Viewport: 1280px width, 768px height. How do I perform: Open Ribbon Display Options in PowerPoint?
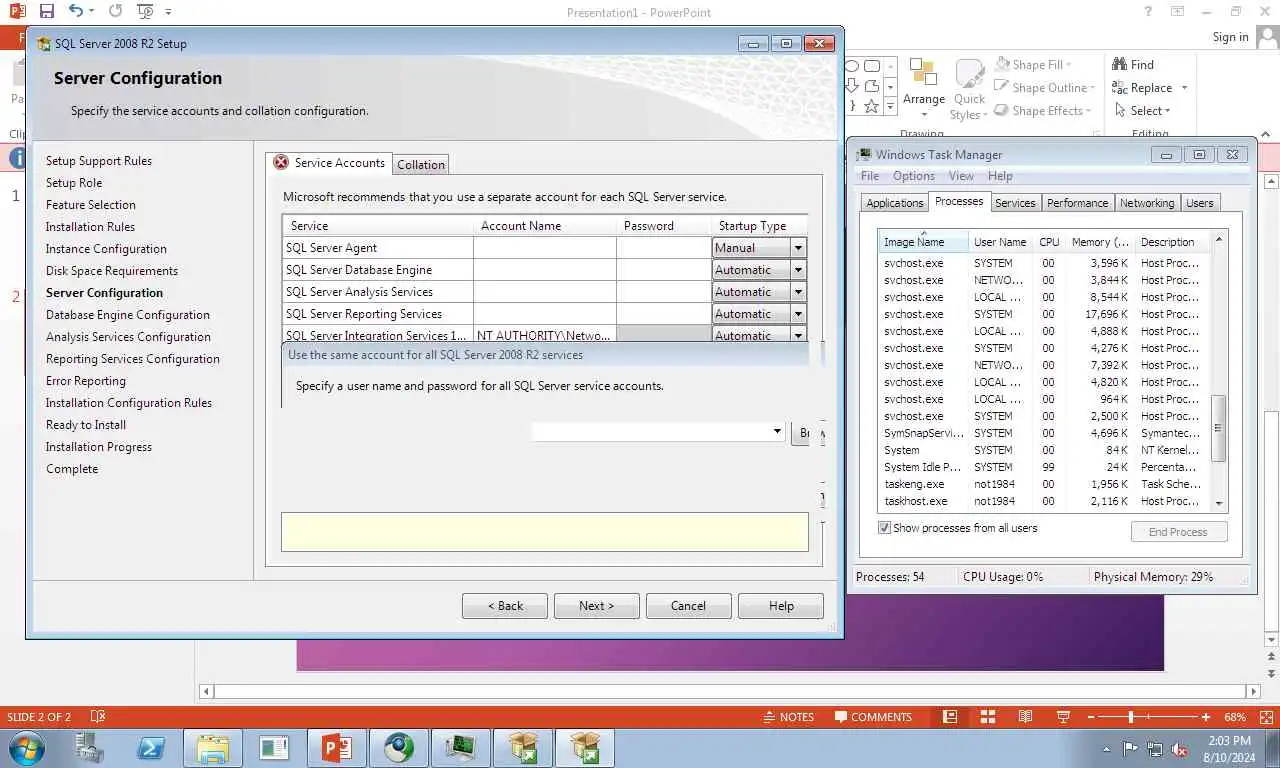tap(1178, 11)
